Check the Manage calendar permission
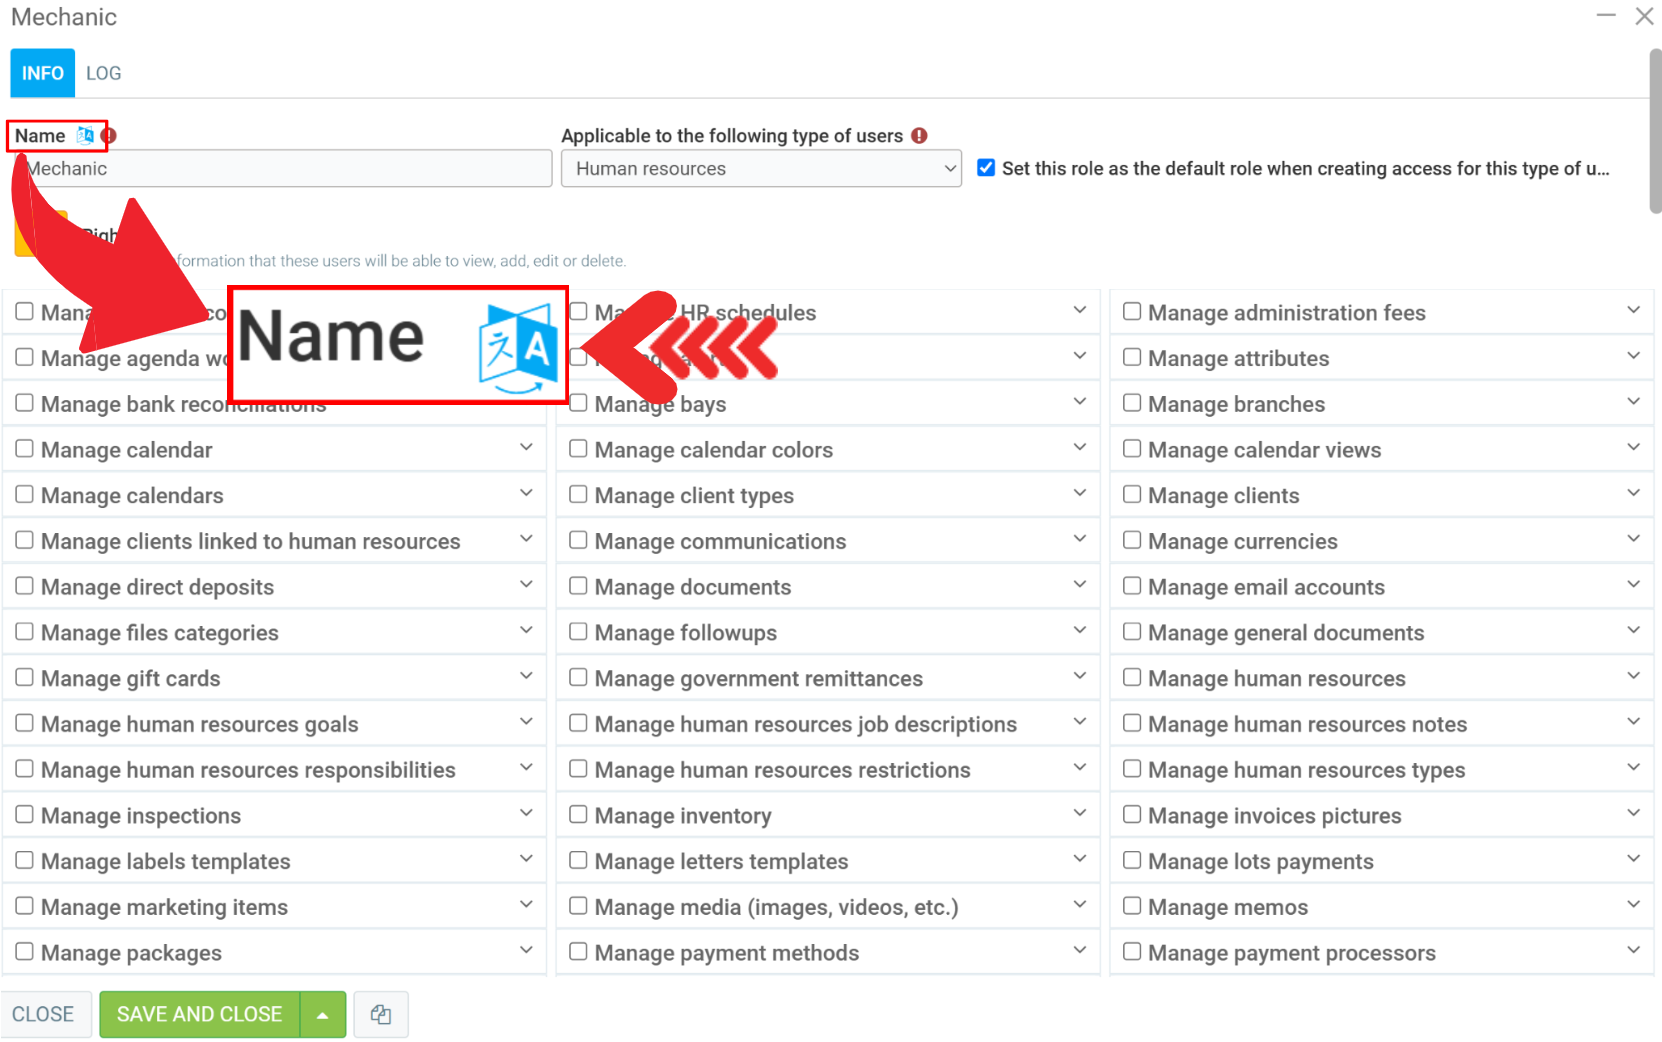 click(25, 449)
